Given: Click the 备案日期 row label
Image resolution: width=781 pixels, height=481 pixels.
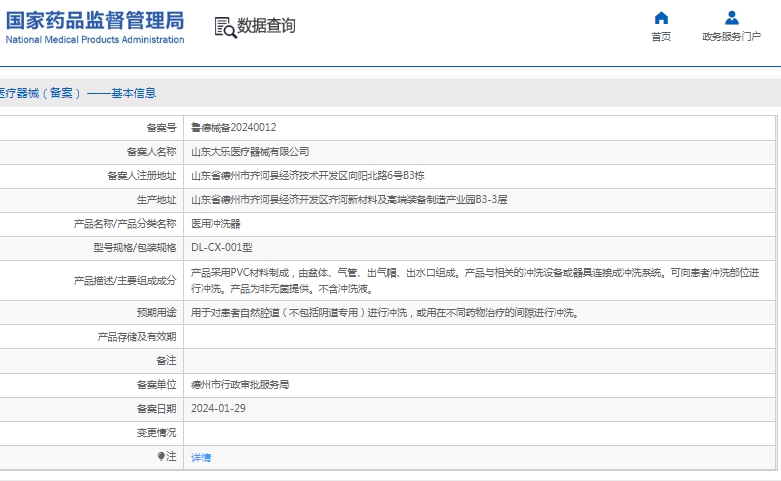Looking at the screenshot, I should pyautogui.click(x=156, y=409).
